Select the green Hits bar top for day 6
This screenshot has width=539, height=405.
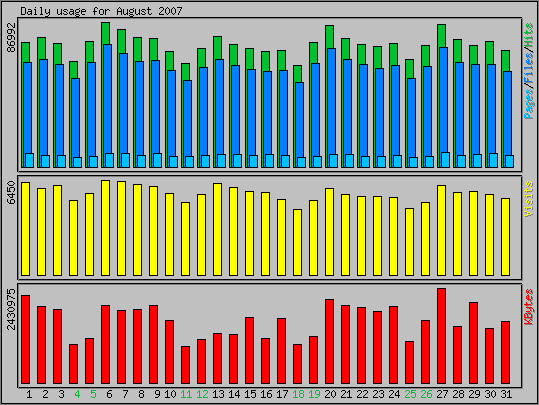pyautogui.click(x=106, y=33)
